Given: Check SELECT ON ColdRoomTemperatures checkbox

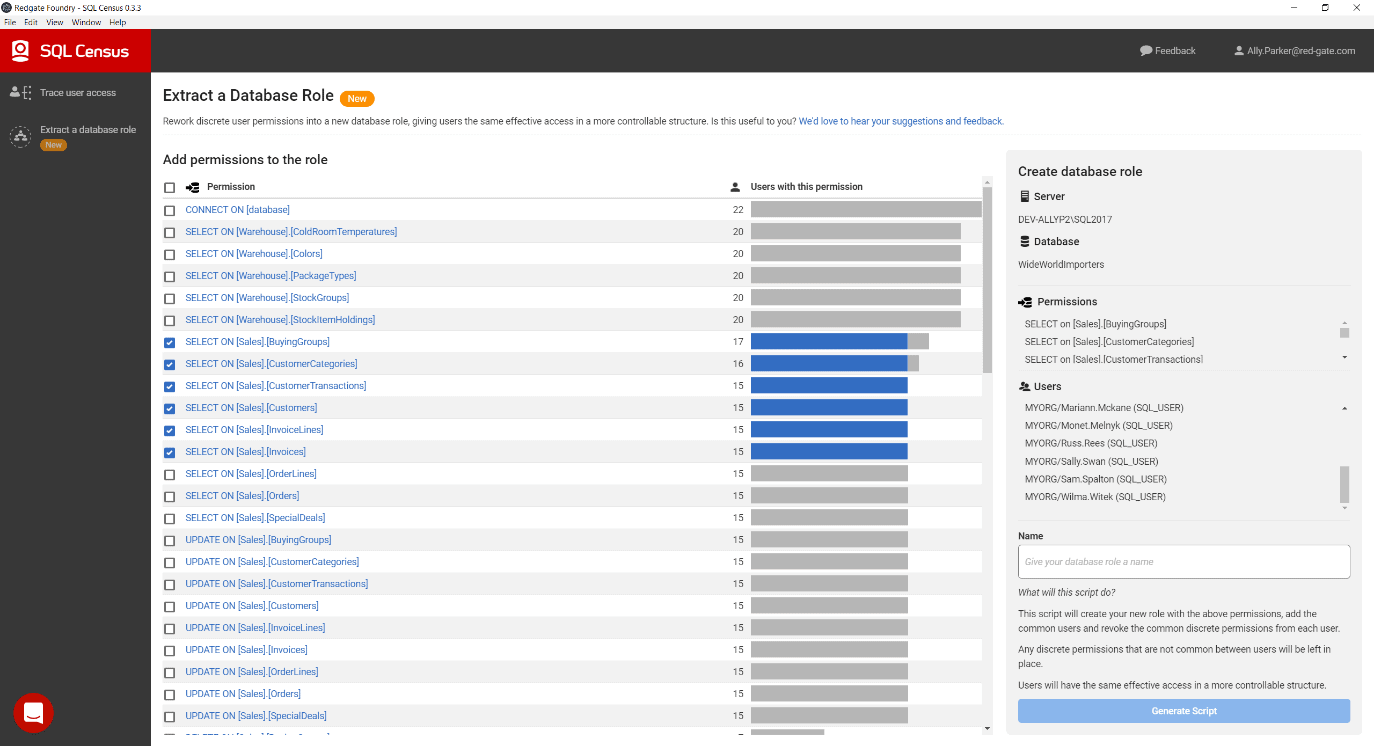Looking at the screenshot, I should [169, 233].
